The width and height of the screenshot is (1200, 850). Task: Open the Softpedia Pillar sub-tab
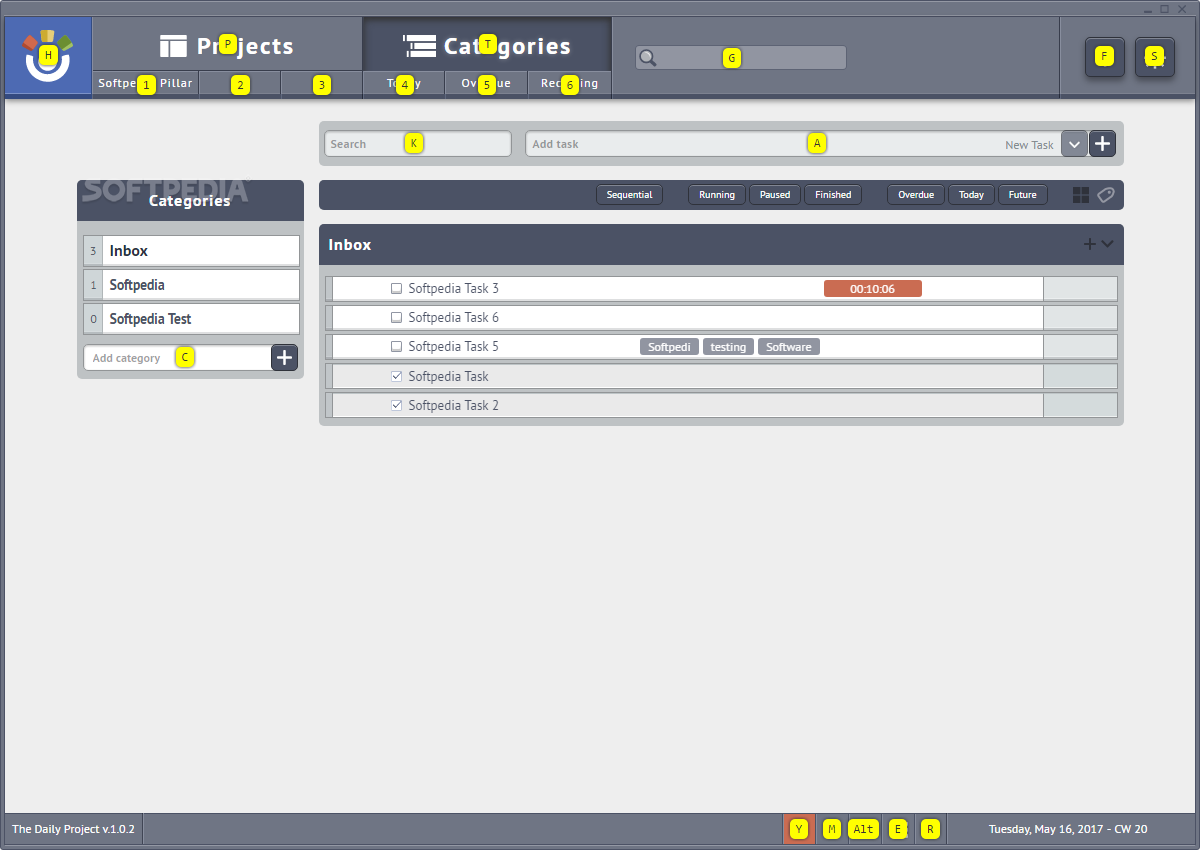coord(145,84)
